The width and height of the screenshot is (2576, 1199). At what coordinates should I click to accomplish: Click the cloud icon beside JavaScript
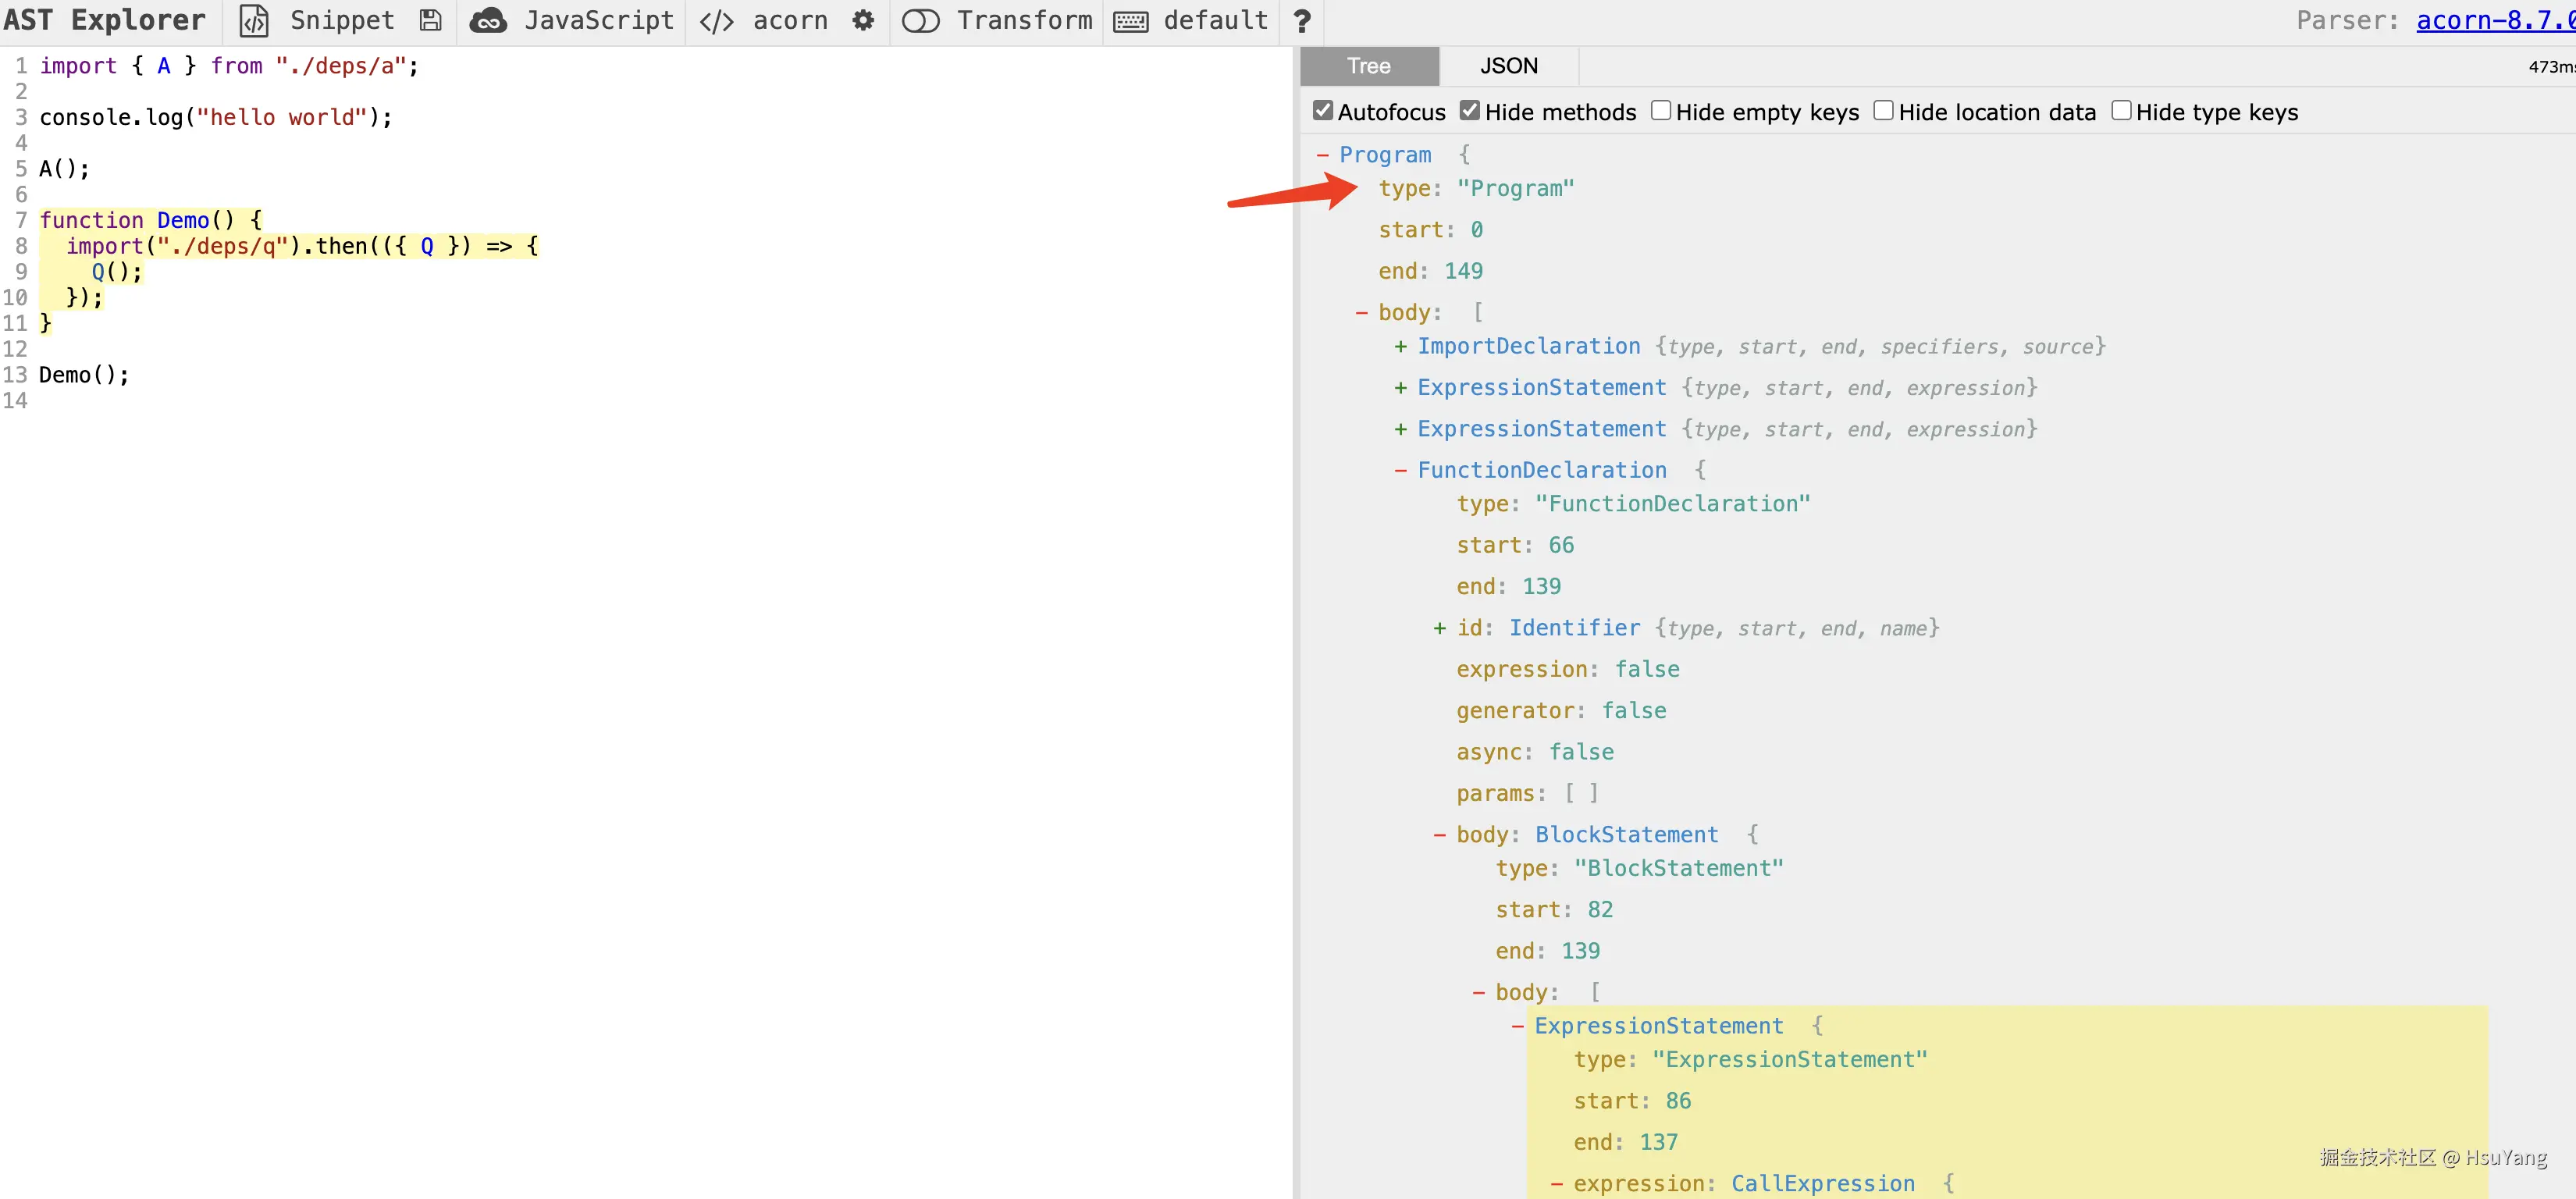tap(488, 21)
